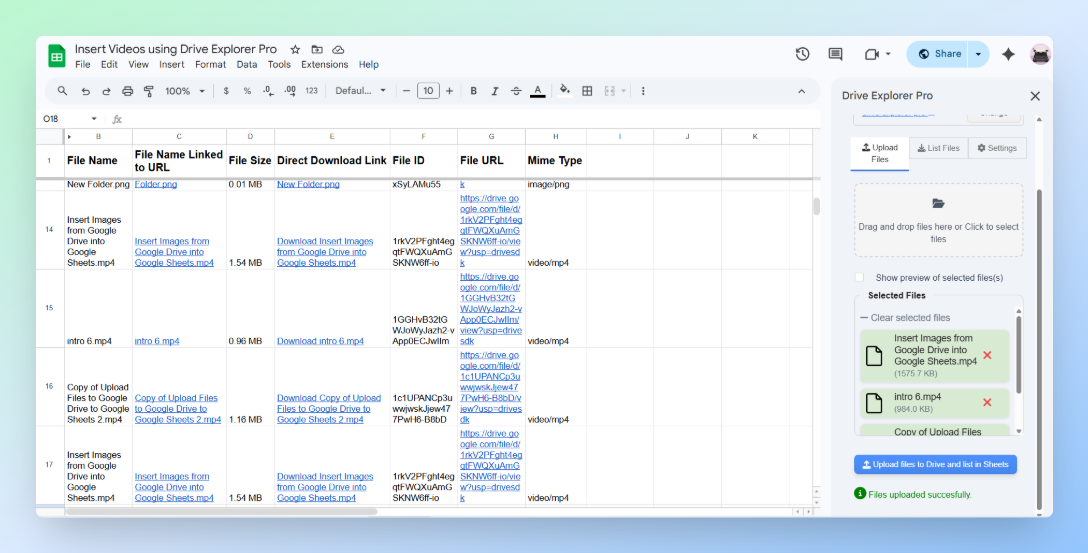Switch to the List Files tab
Viewport: 1088px width, 553px height.
point(938,148)
